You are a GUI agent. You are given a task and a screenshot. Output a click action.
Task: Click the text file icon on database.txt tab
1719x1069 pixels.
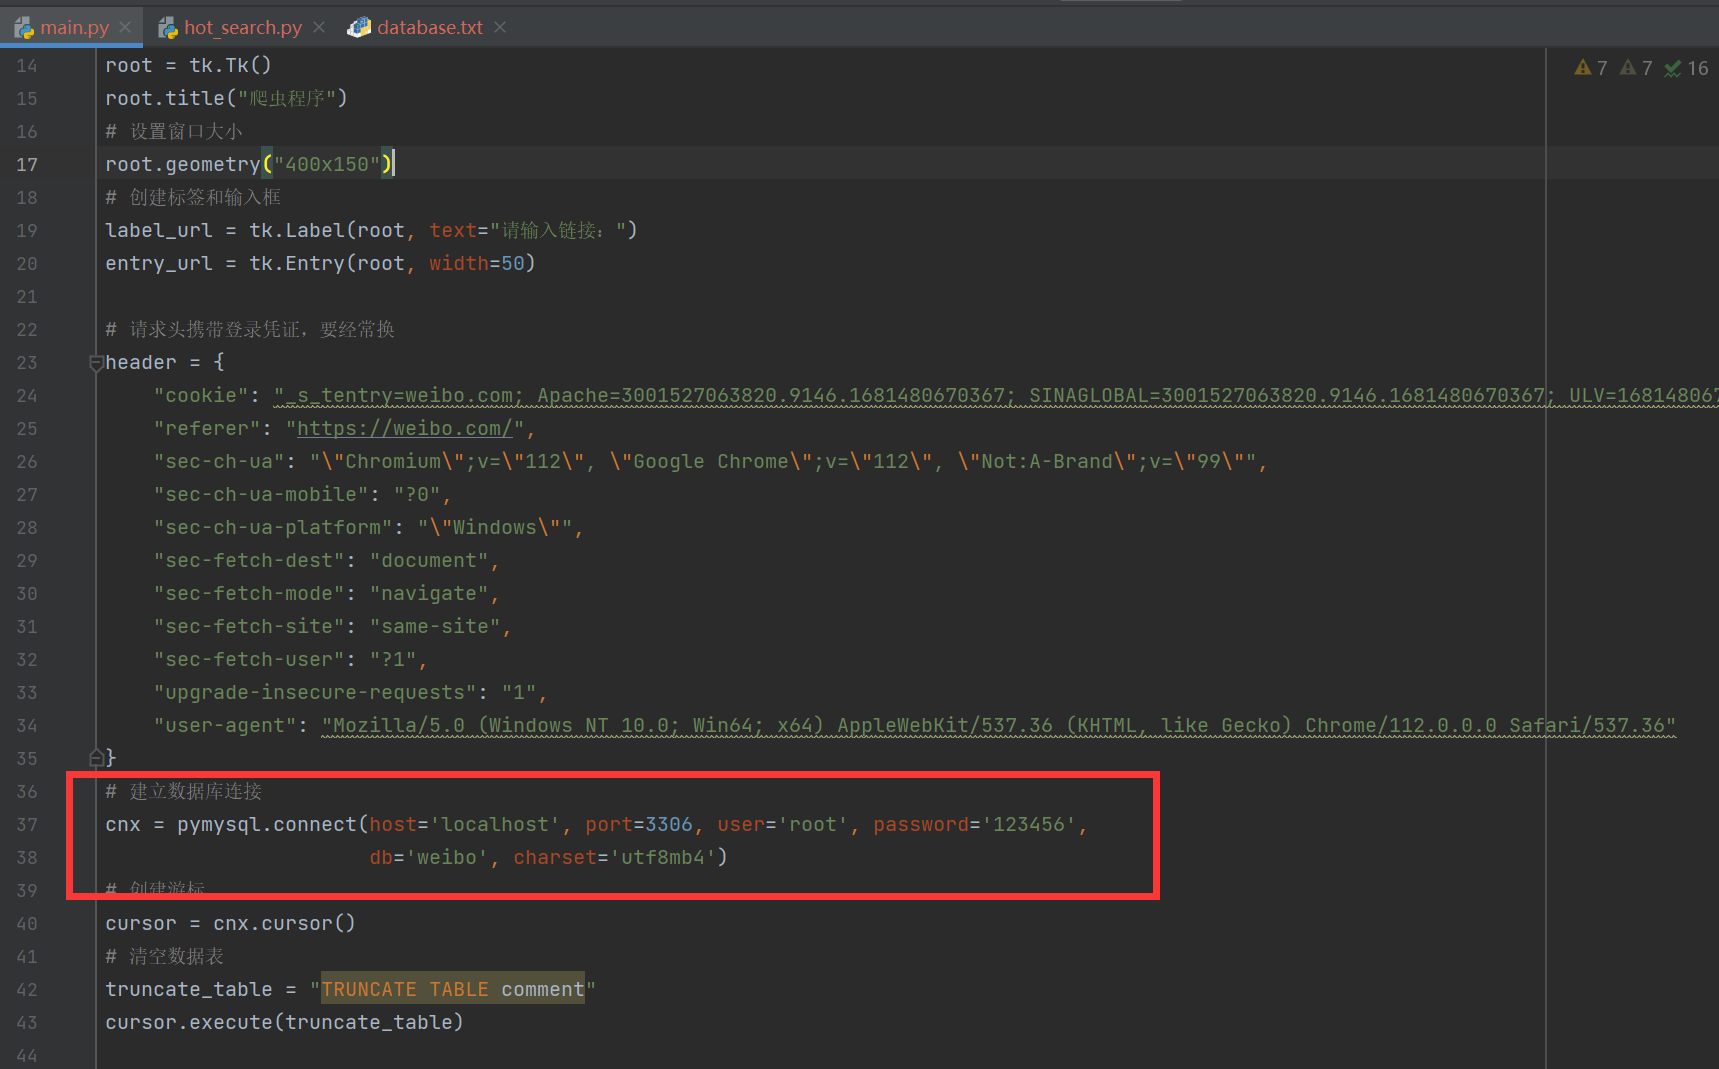point(359,28)
